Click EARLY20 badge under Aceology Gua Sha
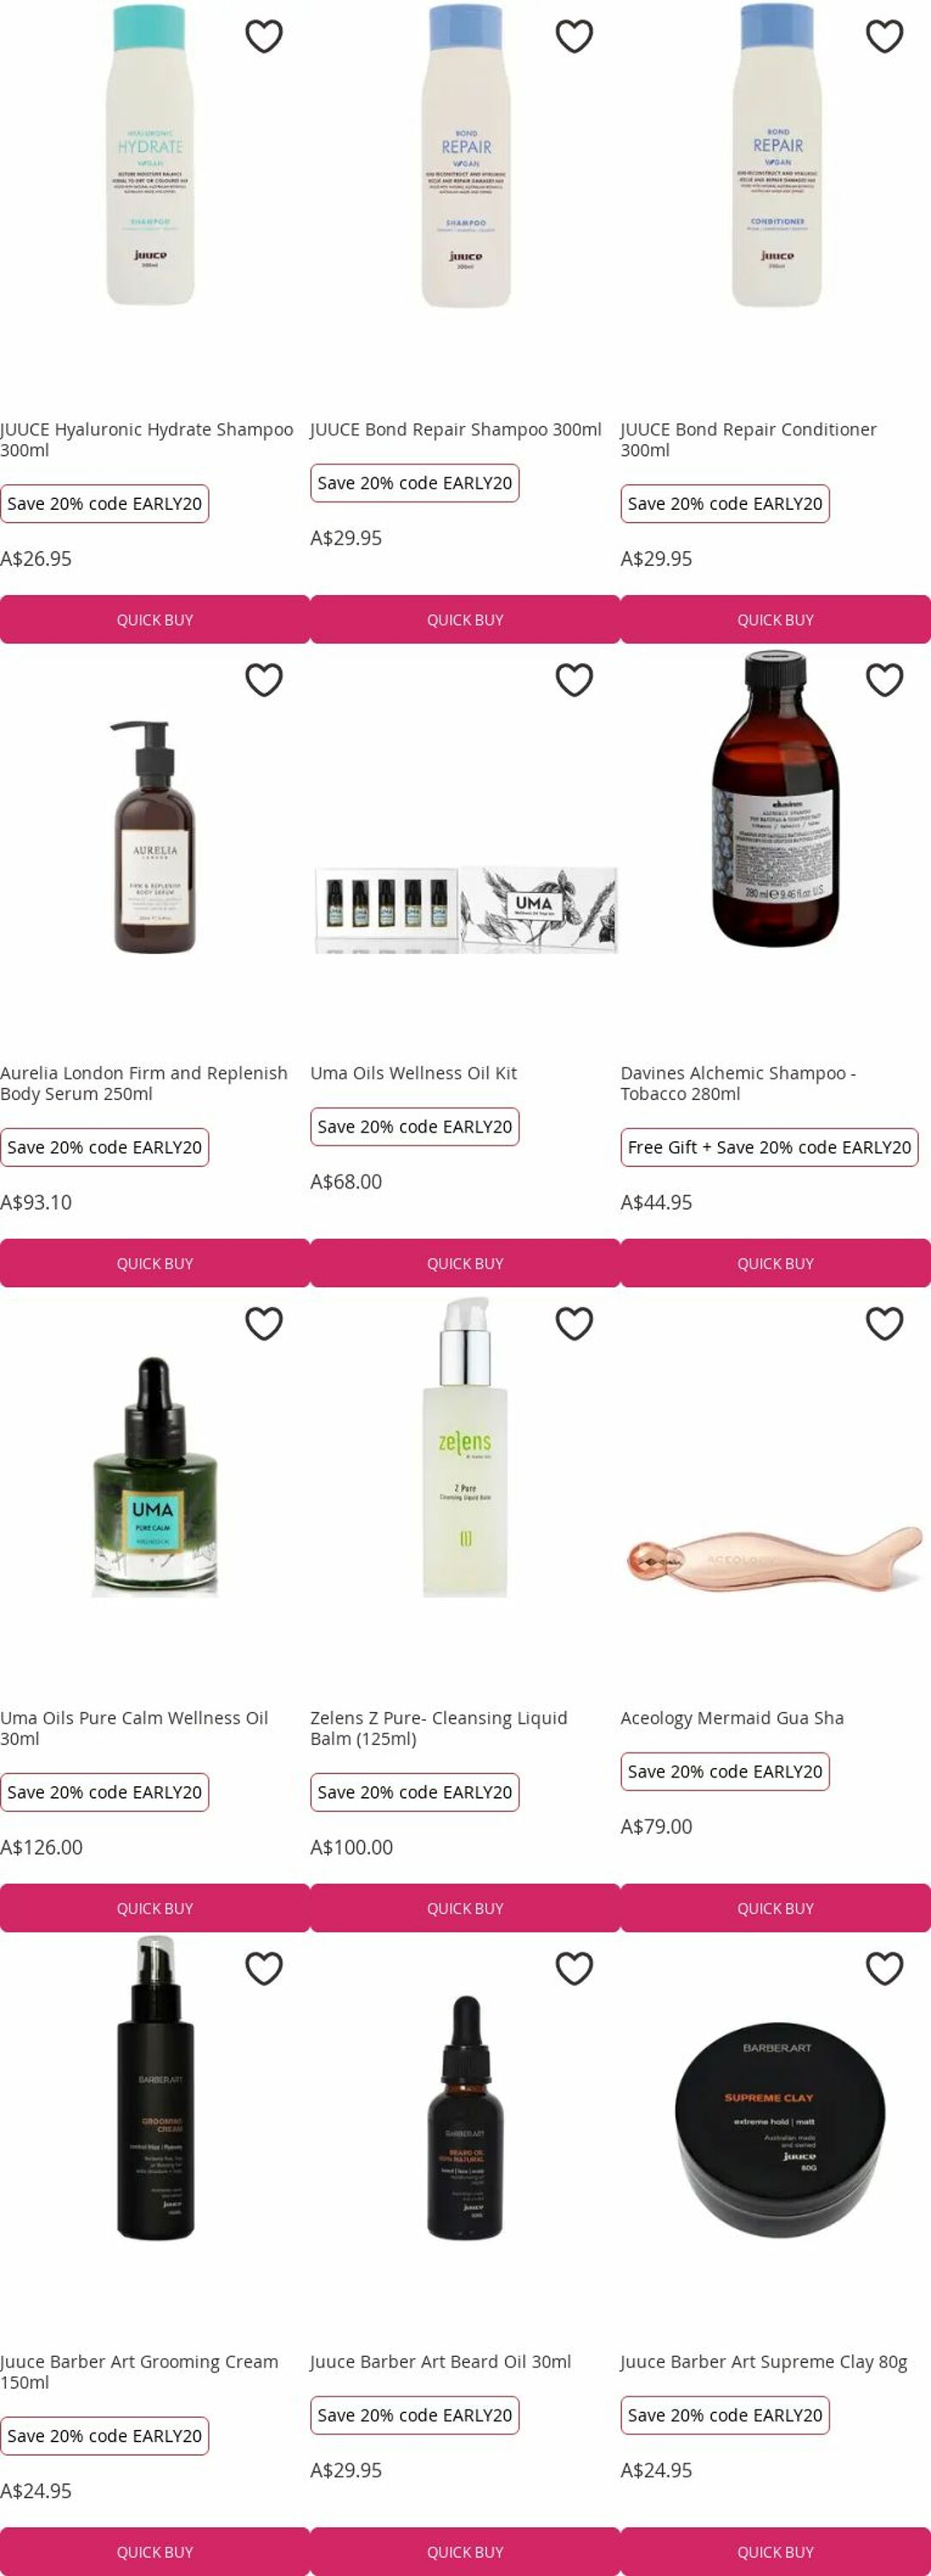Viewport: 931px width, 2576px height. coord(725,1771)
